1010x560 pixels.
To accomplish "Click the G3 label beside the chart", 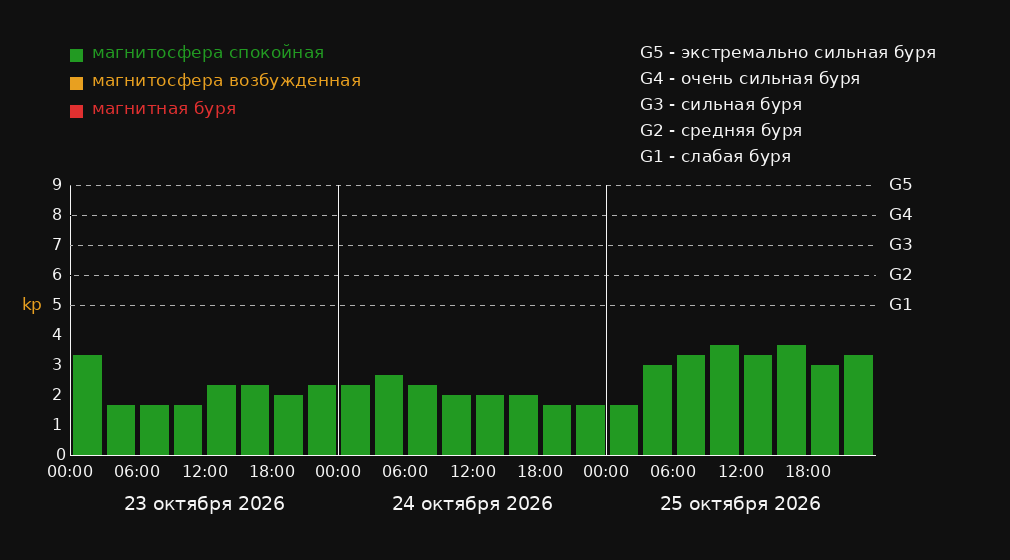I will [900, 245].
